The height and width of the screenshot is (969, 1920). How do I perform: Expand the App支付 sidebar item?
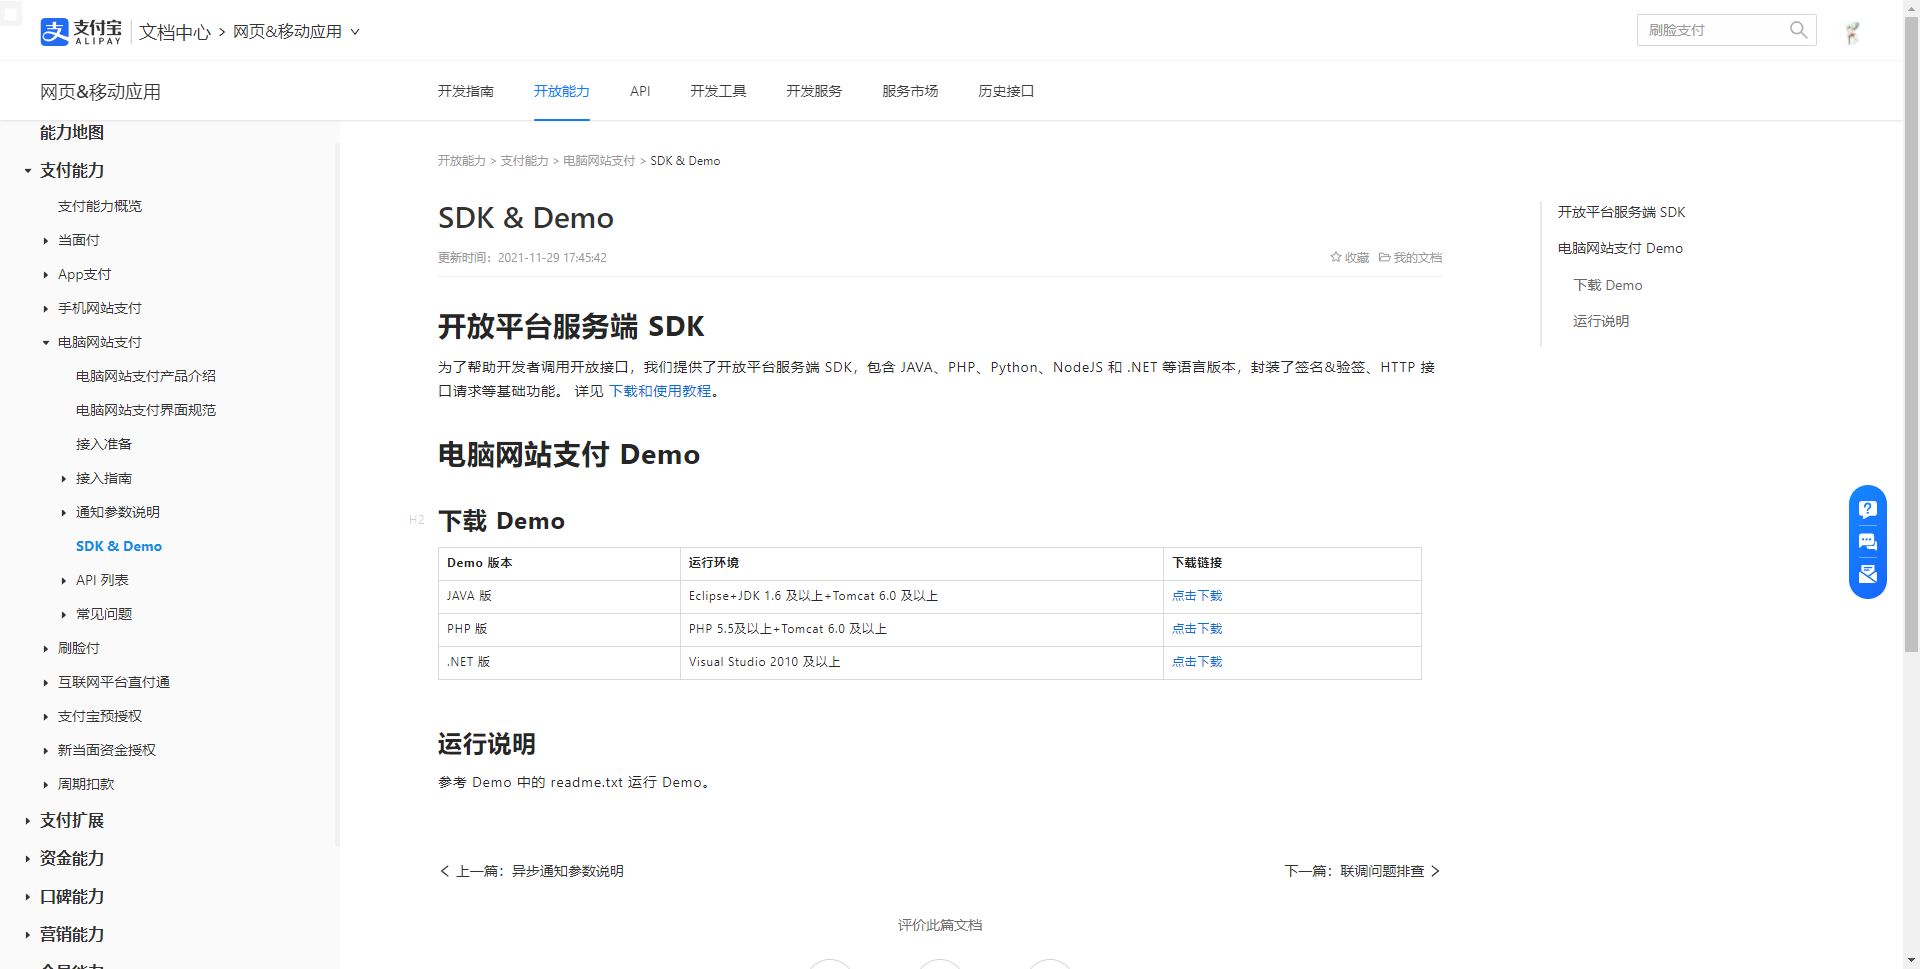coord(46,275)
